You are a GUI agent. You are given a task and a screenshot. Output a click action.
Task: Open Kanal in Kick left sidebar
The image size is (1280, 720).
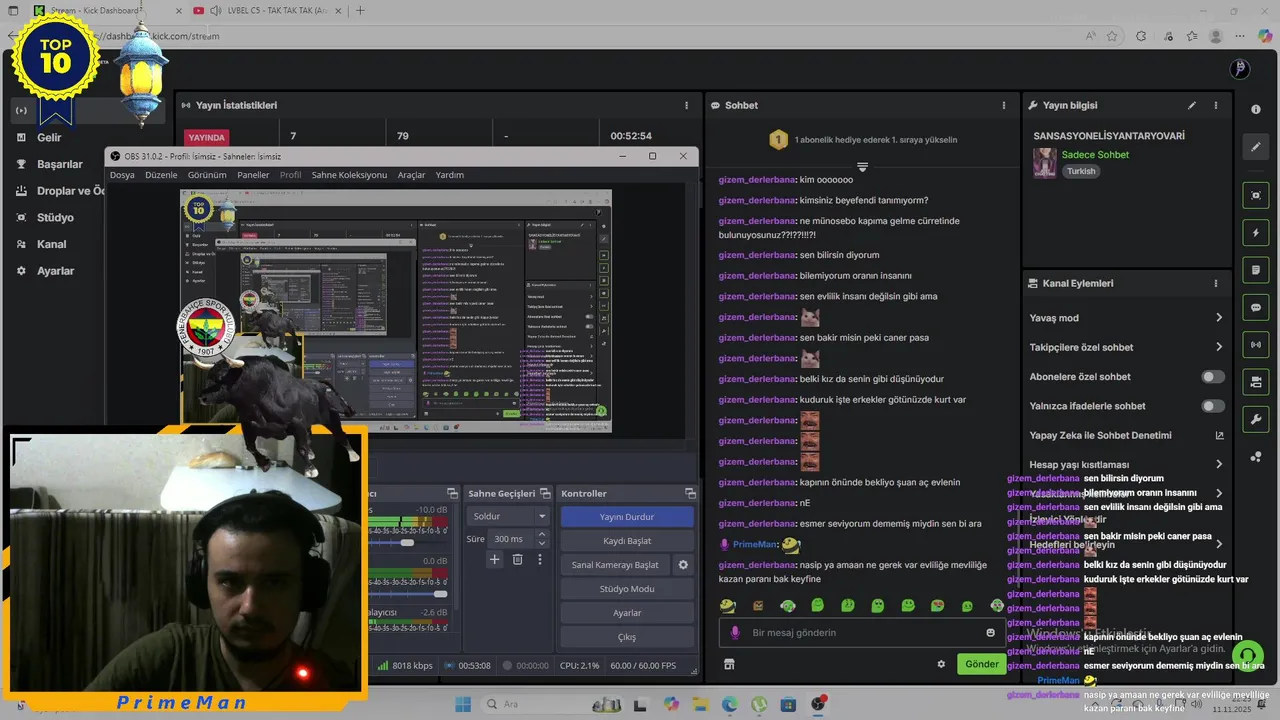[x=52, y=244]
